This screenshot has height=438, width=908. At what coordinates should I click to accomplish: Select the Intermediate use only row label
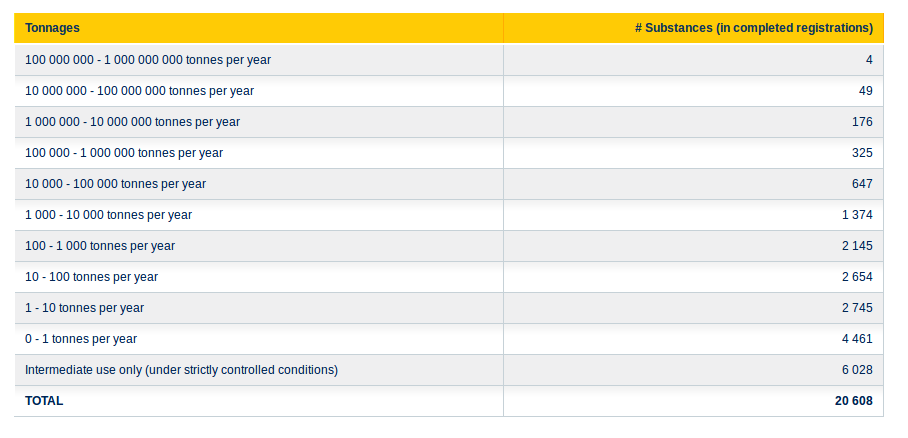point(181,370)
